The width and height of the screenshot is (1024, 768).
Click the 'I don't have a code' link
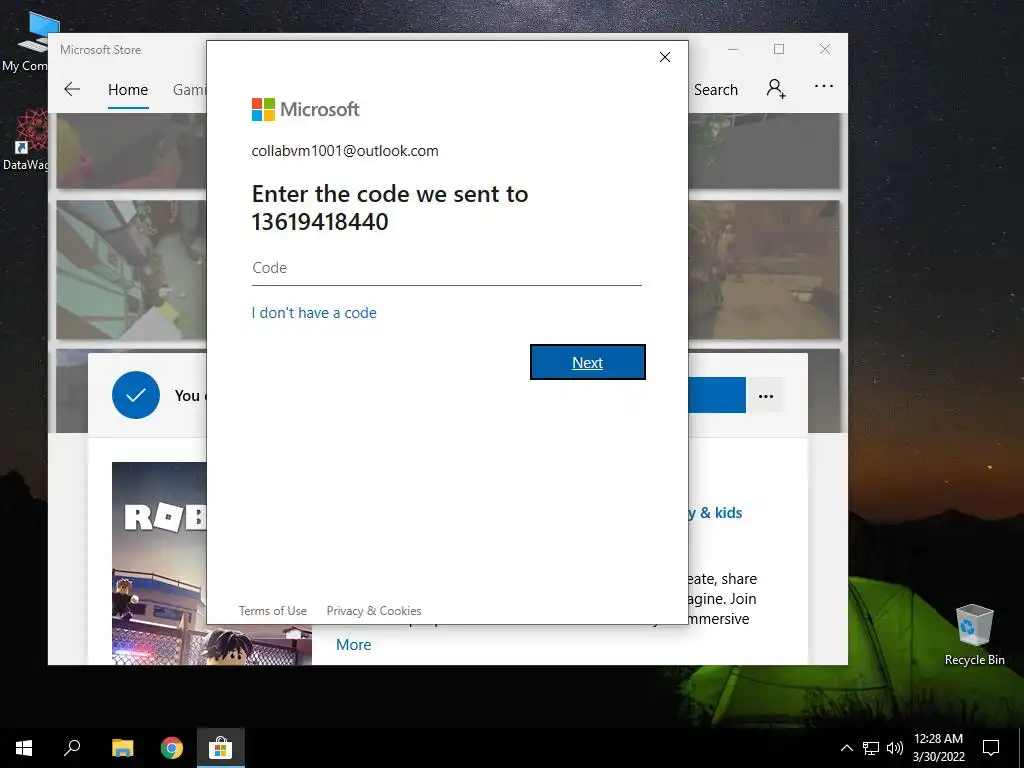[x=314, y=313]
